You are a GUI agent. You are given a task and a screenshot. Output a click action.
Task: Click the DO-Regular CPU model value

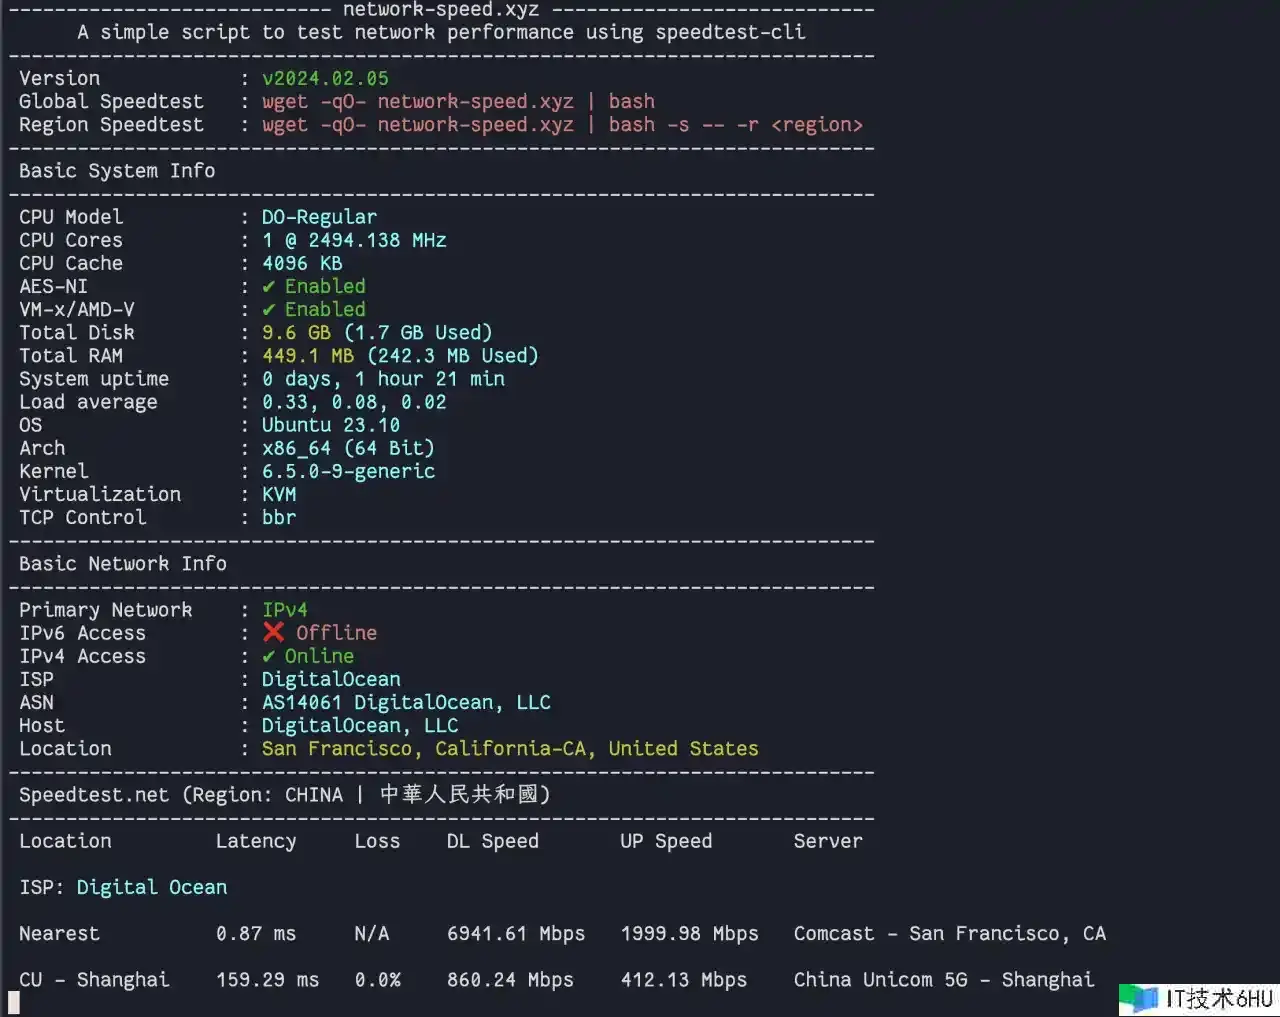click(x=319, y=217)
